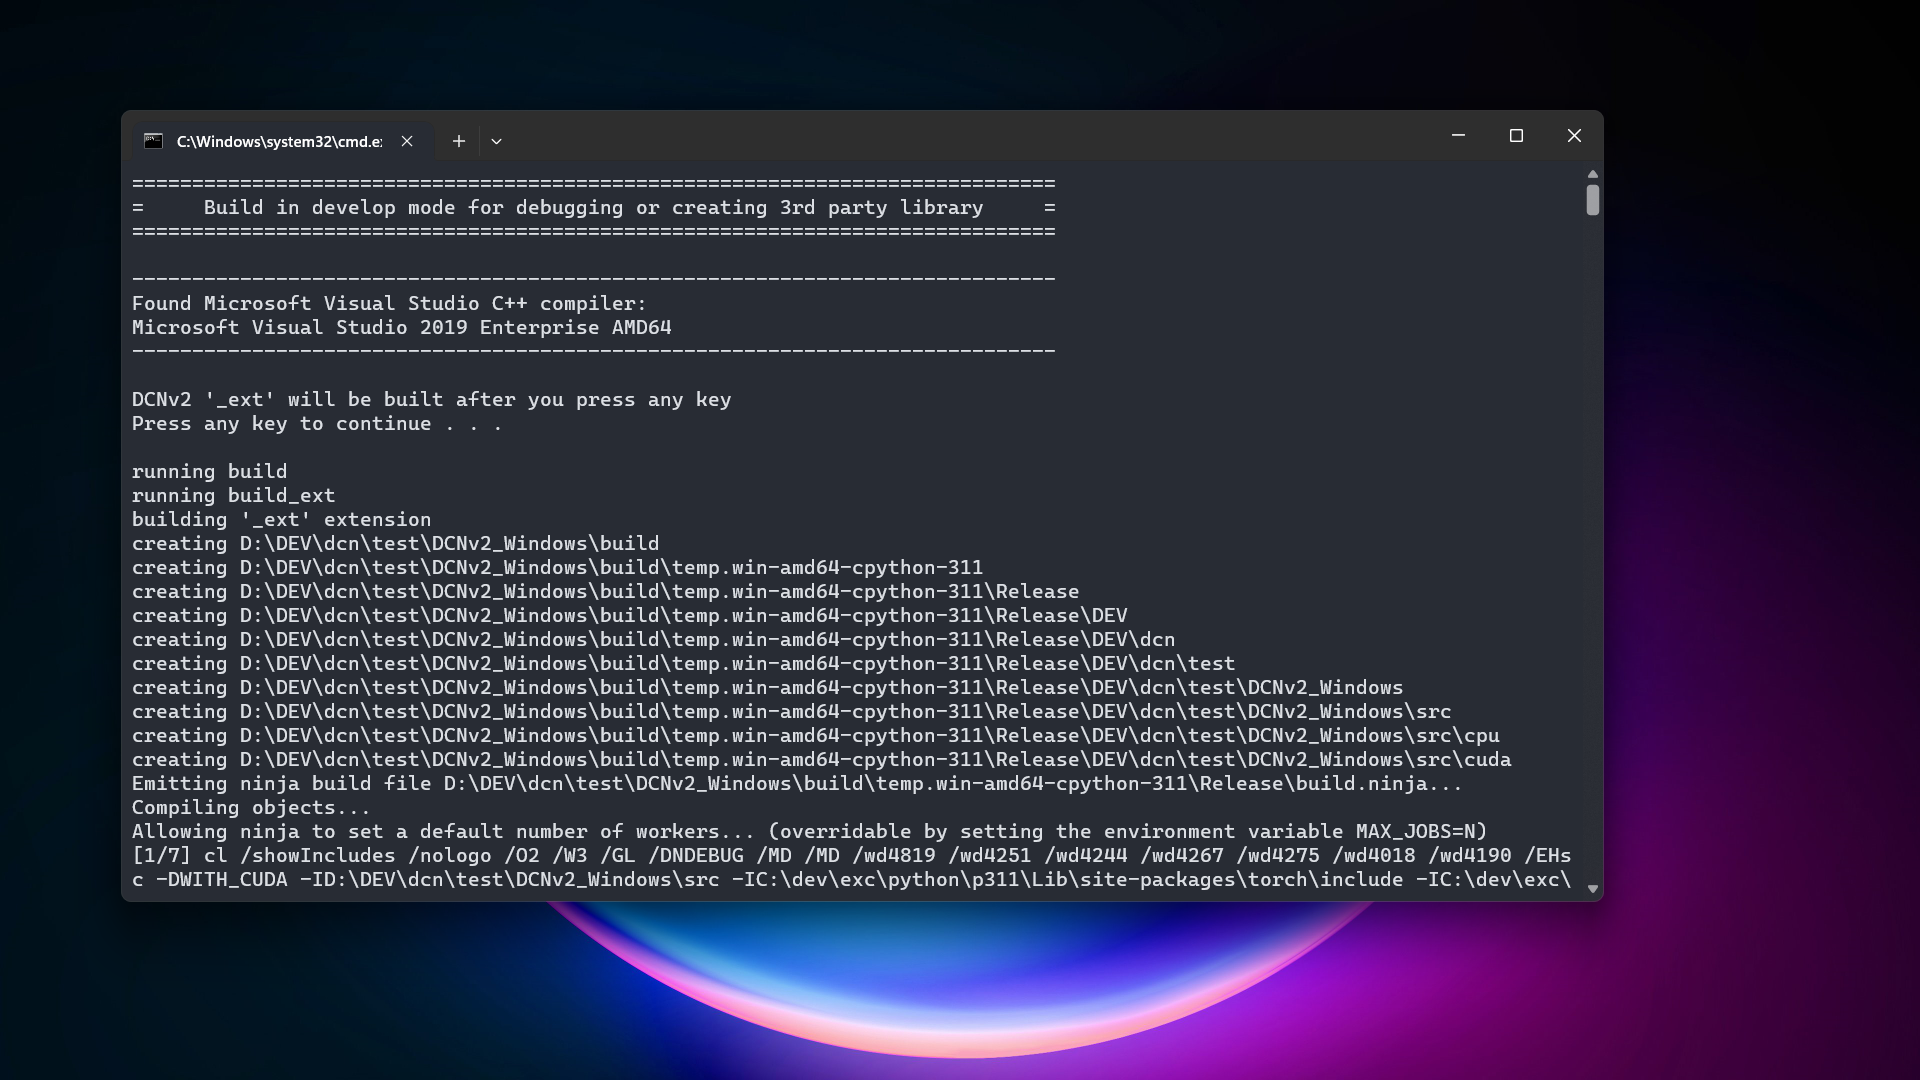Select the C:\Windows\system32\cmd.exe tab
Viewport: 1920px width, 1080px height.
pos(278,142)
